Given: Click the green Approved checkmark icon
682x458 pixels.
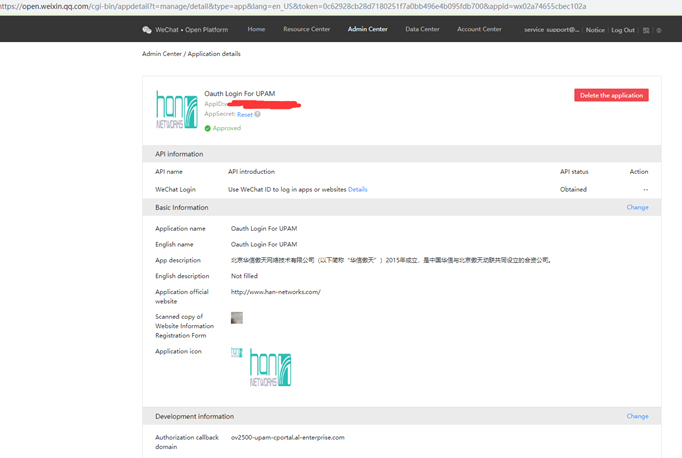Looking at the screenshot, I should pos(207,128).
